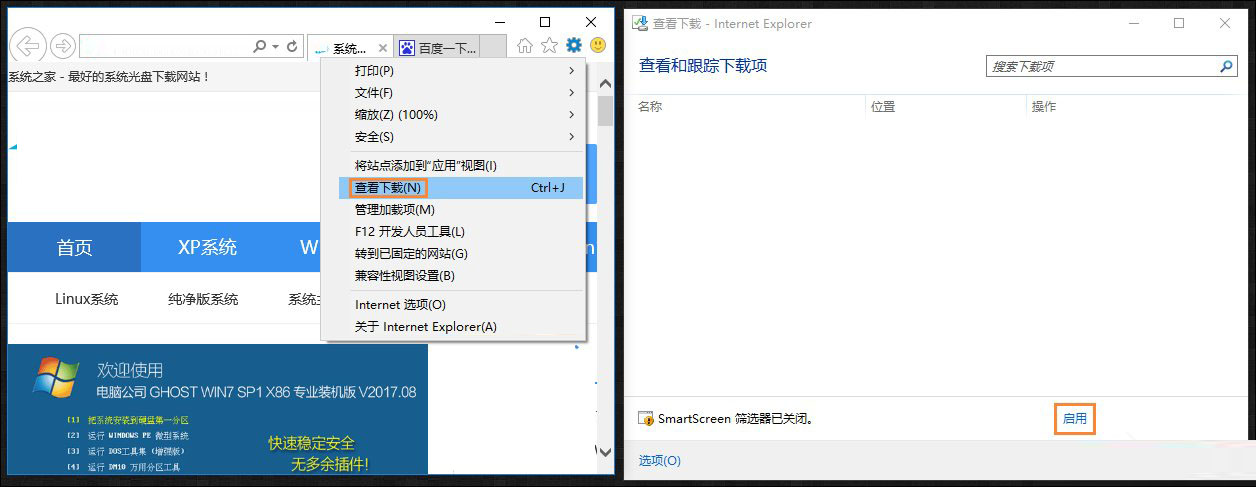Click into the 搜索下载项 search field
The image size is (1256, 487).
(1100, 67)
